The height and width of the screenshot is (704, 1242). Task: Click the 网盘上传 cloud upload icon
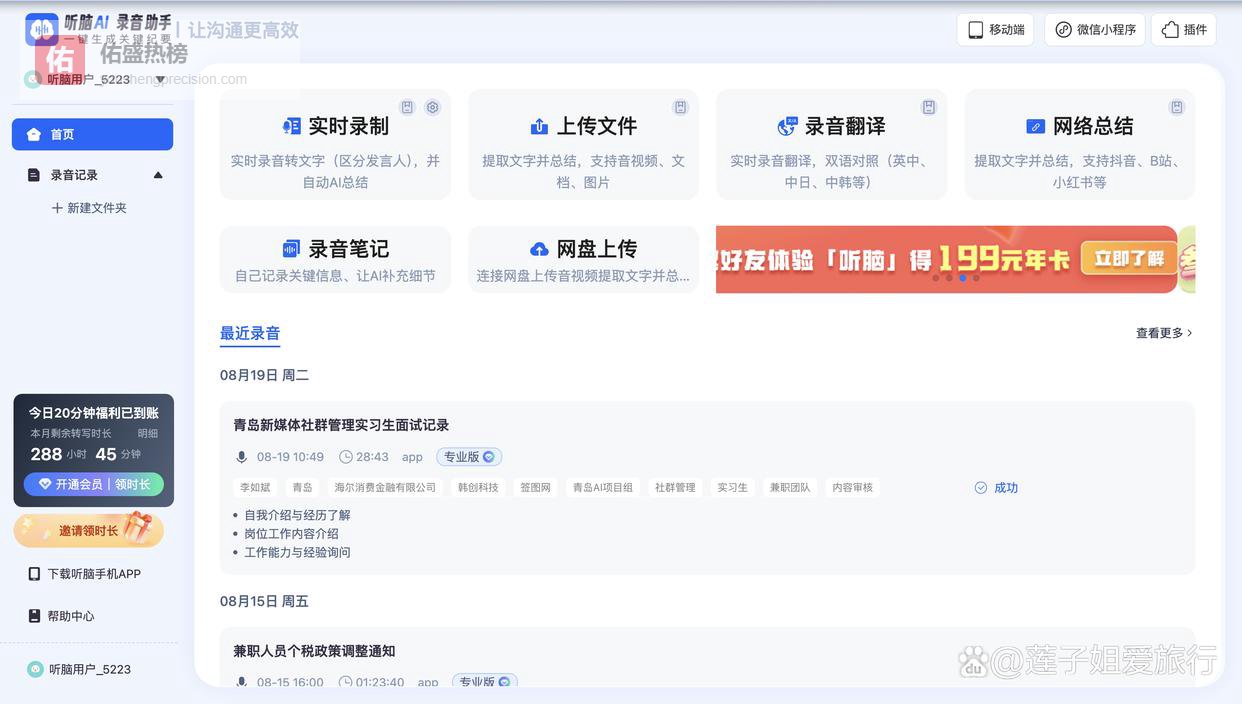point(539,249)
